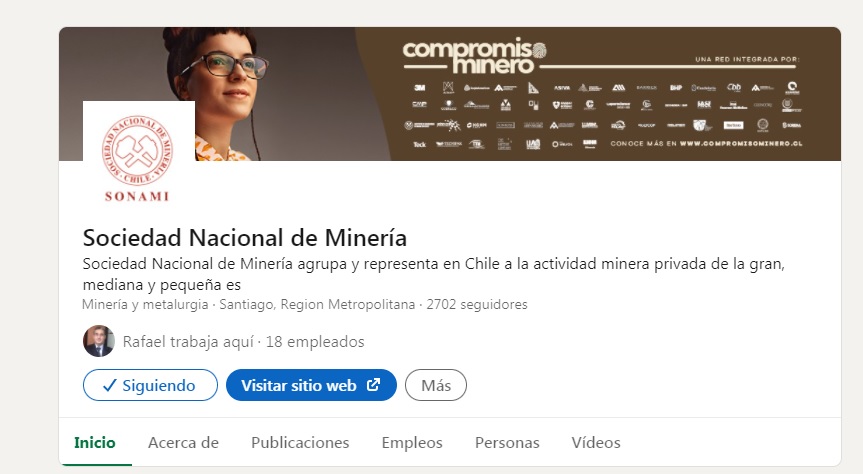Open the Publicaciones tab
863x474 pixels.
[x=300, y=443]
